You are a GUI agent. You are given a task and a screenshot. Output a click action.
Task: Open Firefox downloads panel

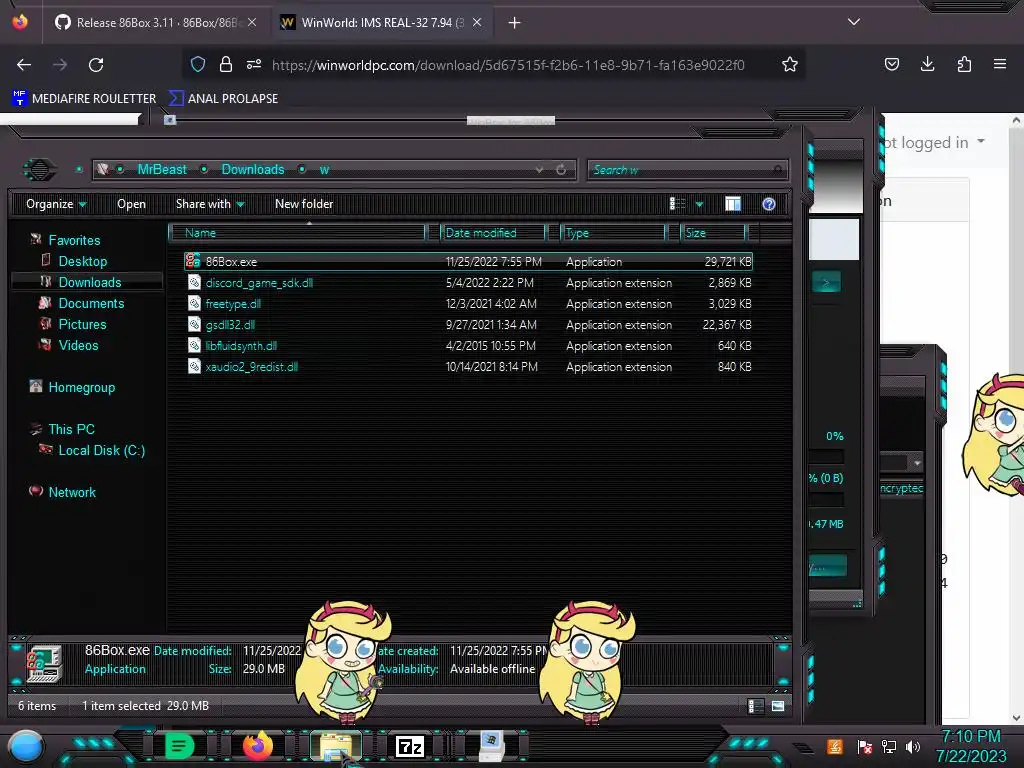click(x=927, y=64)
